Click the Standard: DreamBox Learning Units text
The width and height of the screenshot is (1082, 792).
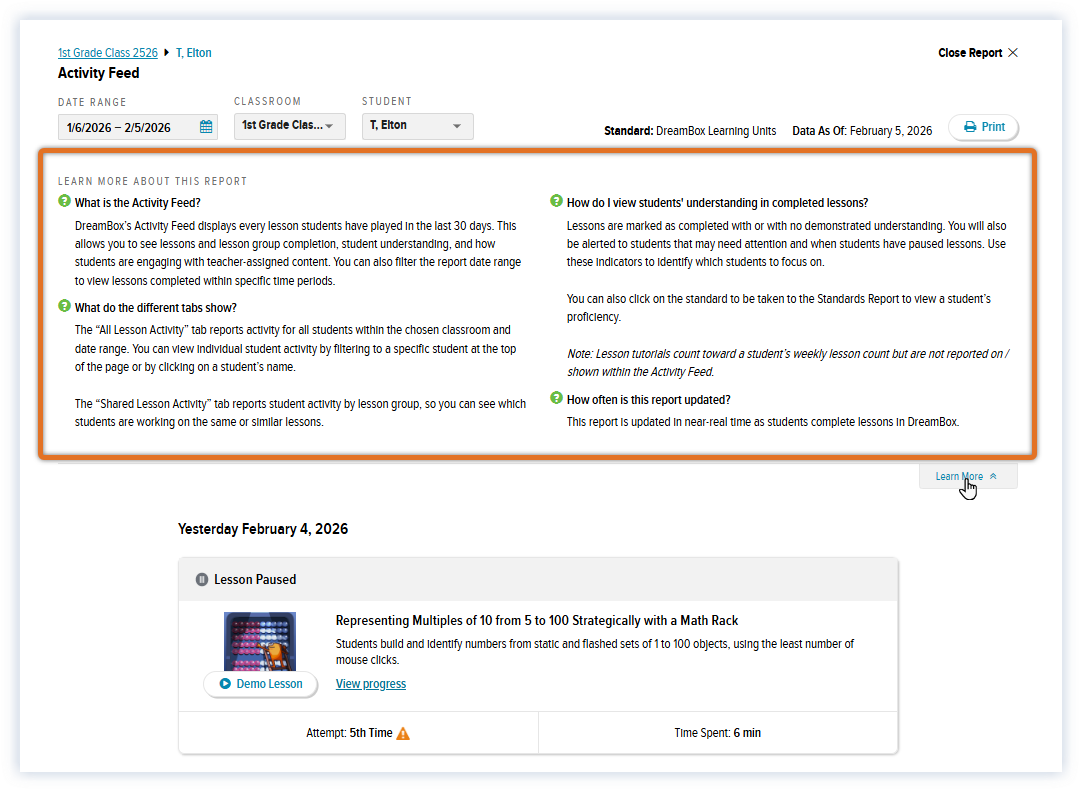click(x=690, y=130)
